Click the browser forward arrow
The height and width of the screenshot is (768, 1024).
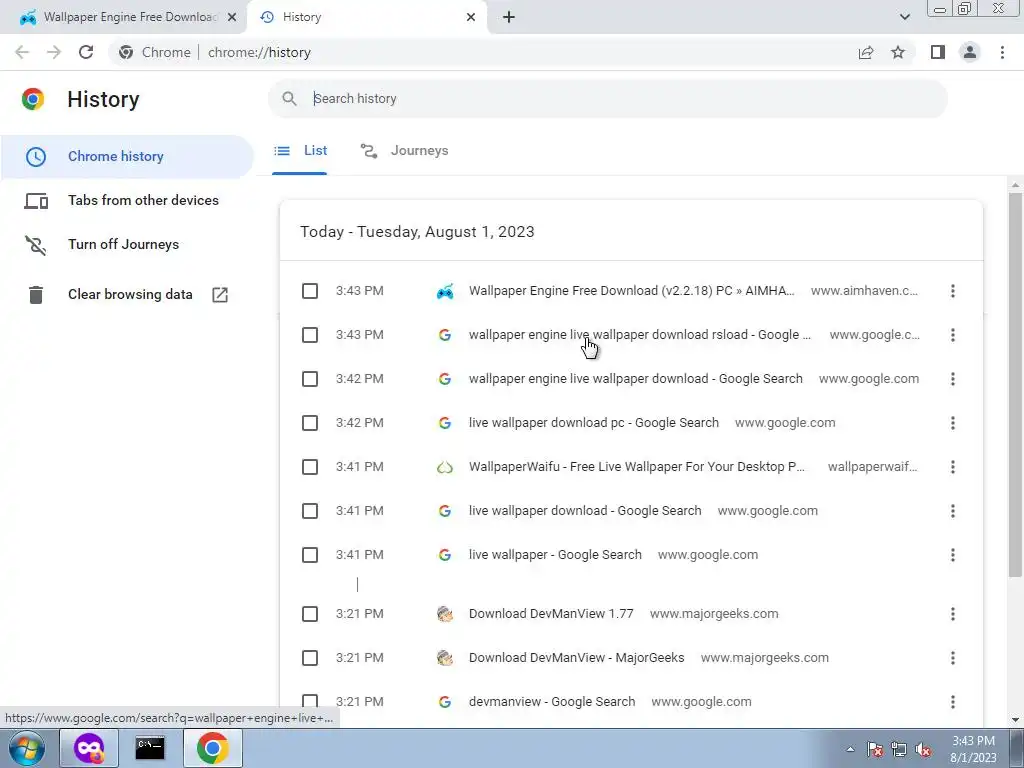[54, 52]
